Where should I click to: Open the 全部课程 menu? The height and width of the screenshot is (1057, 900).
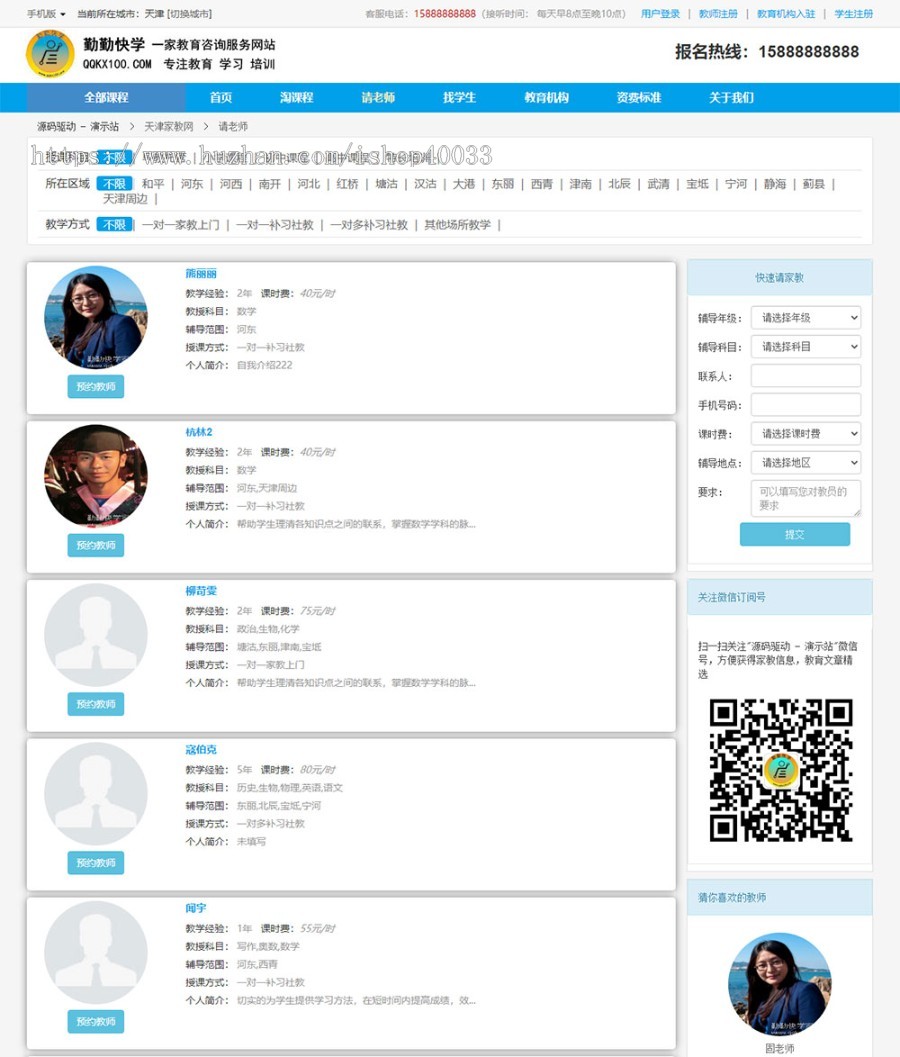(x=106, y=98)
